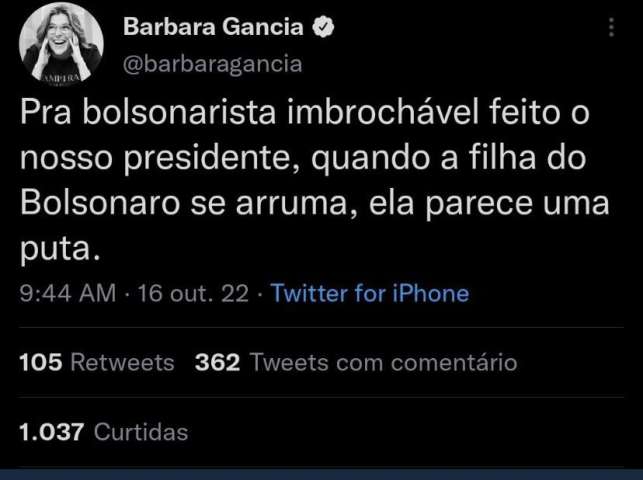Click the blue verified badge
This screenshot has height=480, width=643.
(324, 29)
